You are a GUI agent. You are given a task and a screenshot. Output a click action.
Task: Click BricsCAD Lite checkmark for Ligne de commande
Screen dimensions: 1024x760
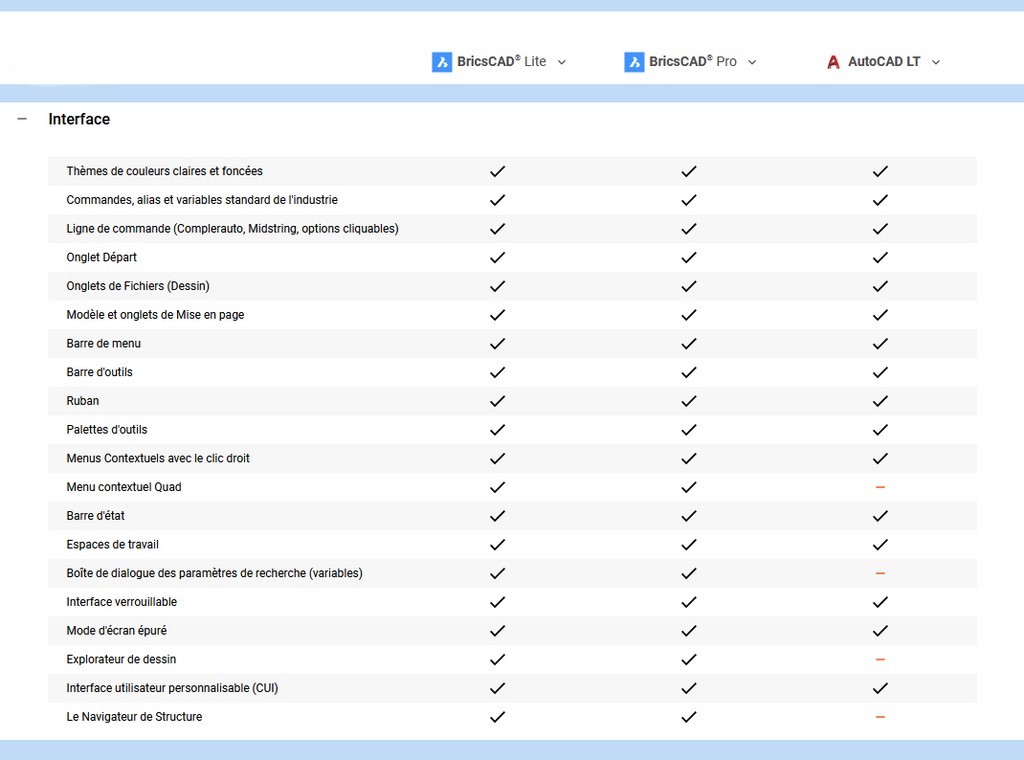tap(498, 229)
